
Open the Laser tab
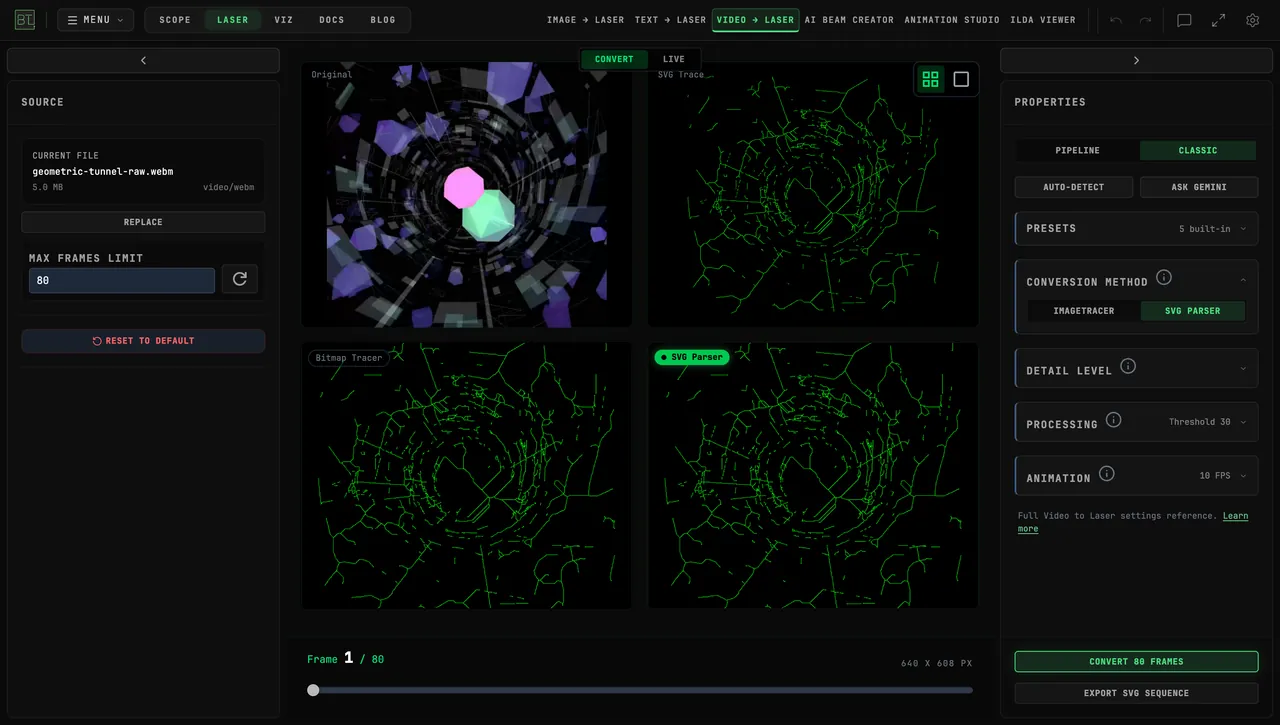click(x=233, y=20)
